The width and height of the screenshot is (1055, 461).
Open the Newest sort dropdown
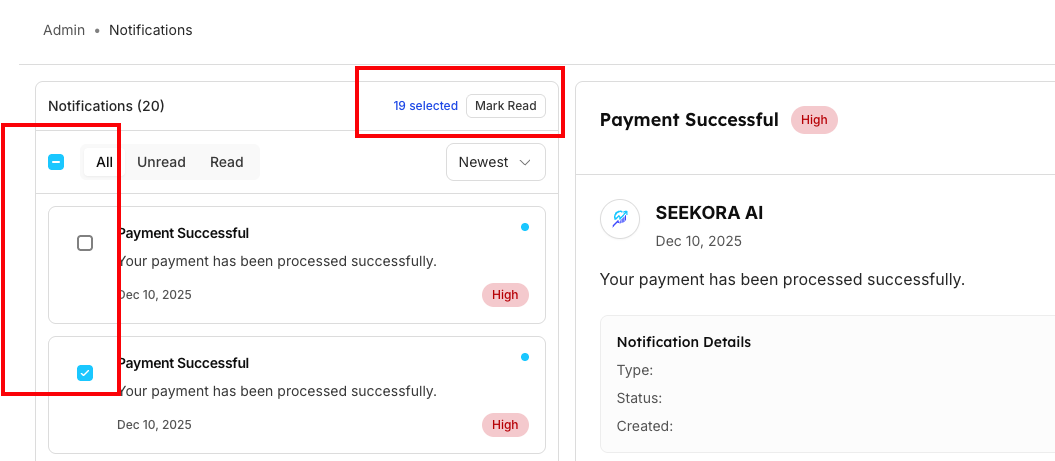(x=495, y=162)
